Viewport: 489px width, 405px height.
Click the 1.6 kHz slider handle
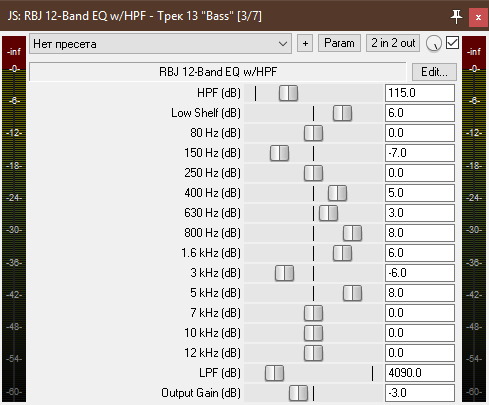342,253
